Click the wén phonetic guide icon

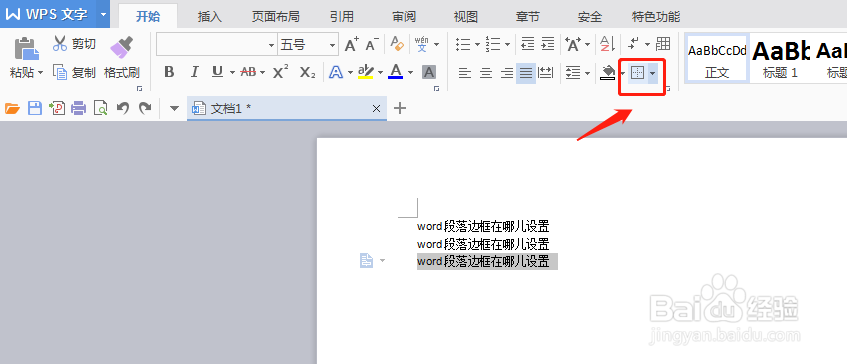[421, 44]
